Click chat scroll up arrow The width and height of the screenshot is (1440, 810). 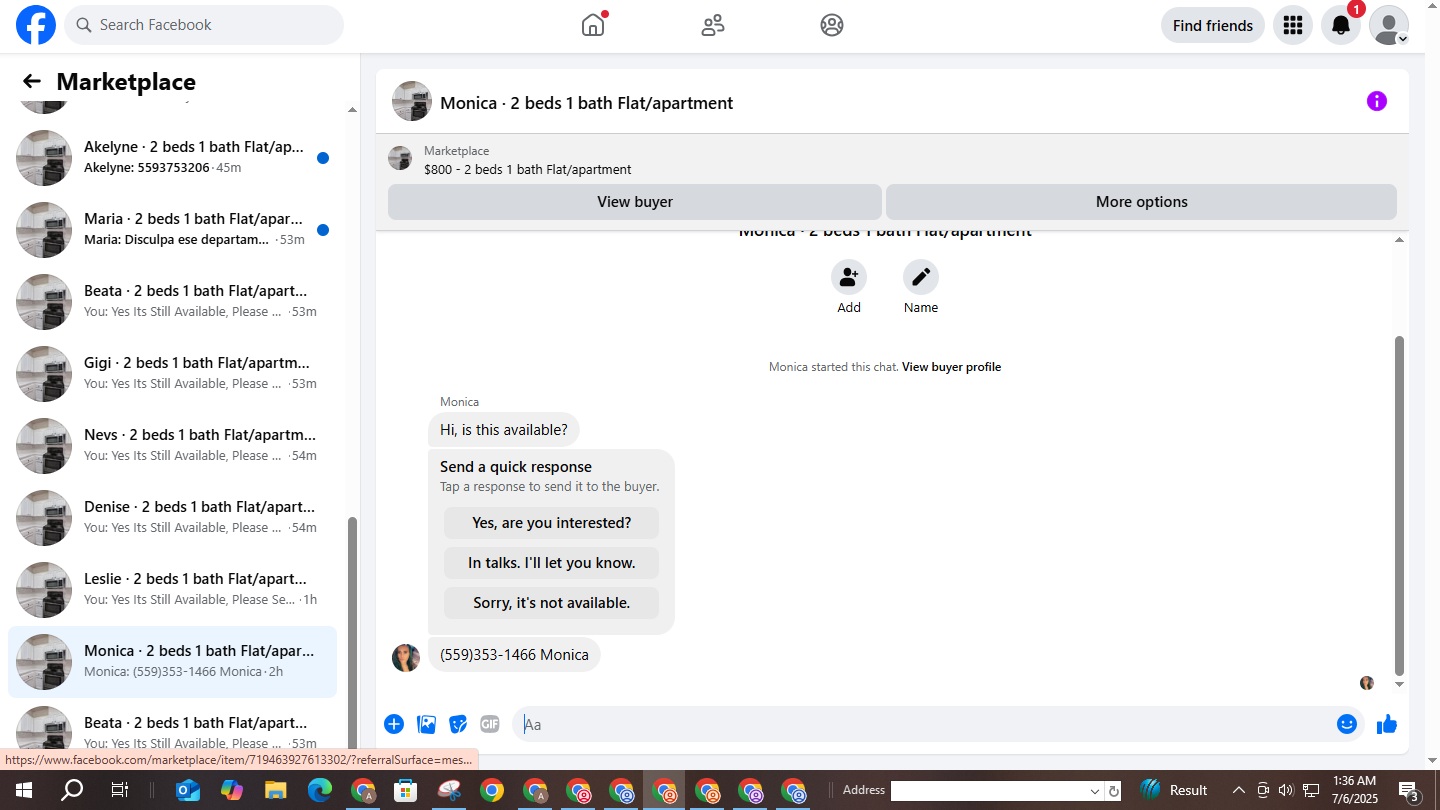(x=1399, y=239)
